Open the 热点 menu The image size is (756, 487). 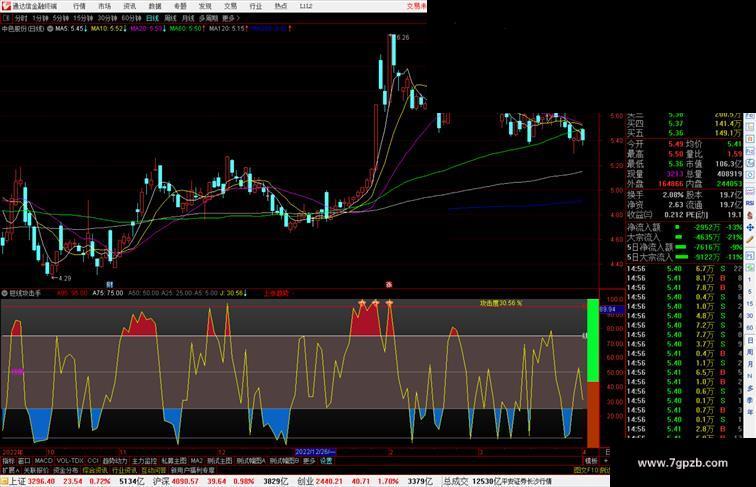click(281, 6)
